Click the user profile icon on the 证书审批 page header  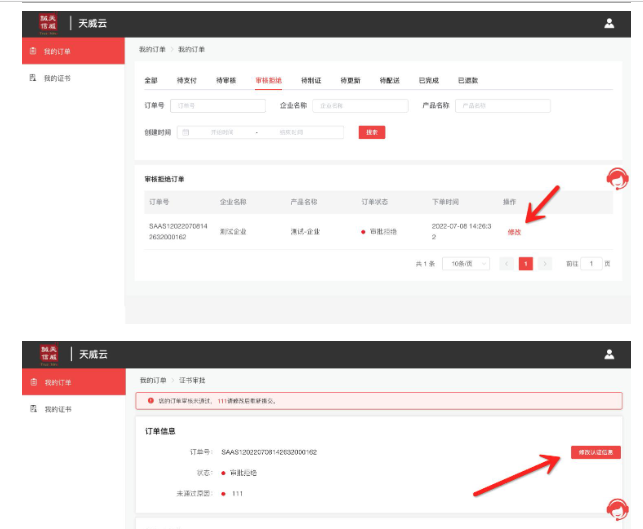[609, 354]
